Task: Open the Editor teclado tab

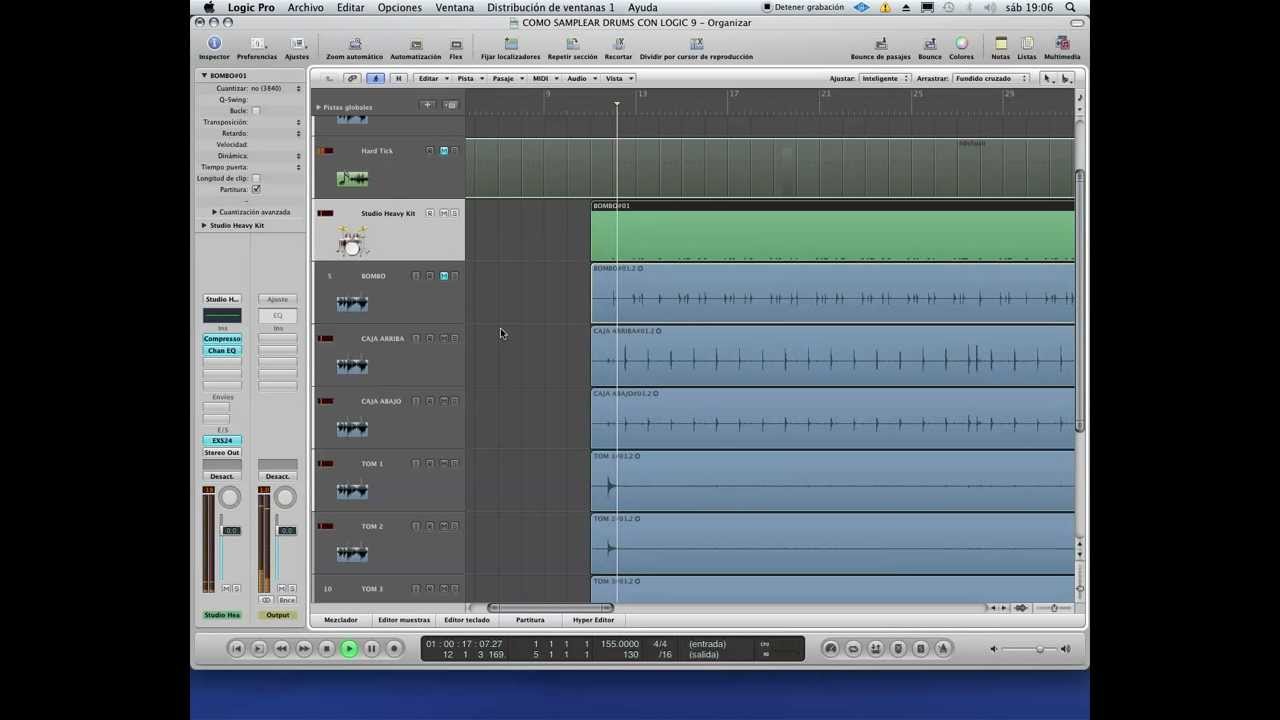Action: pyautogui.click(x=467, y=620)
